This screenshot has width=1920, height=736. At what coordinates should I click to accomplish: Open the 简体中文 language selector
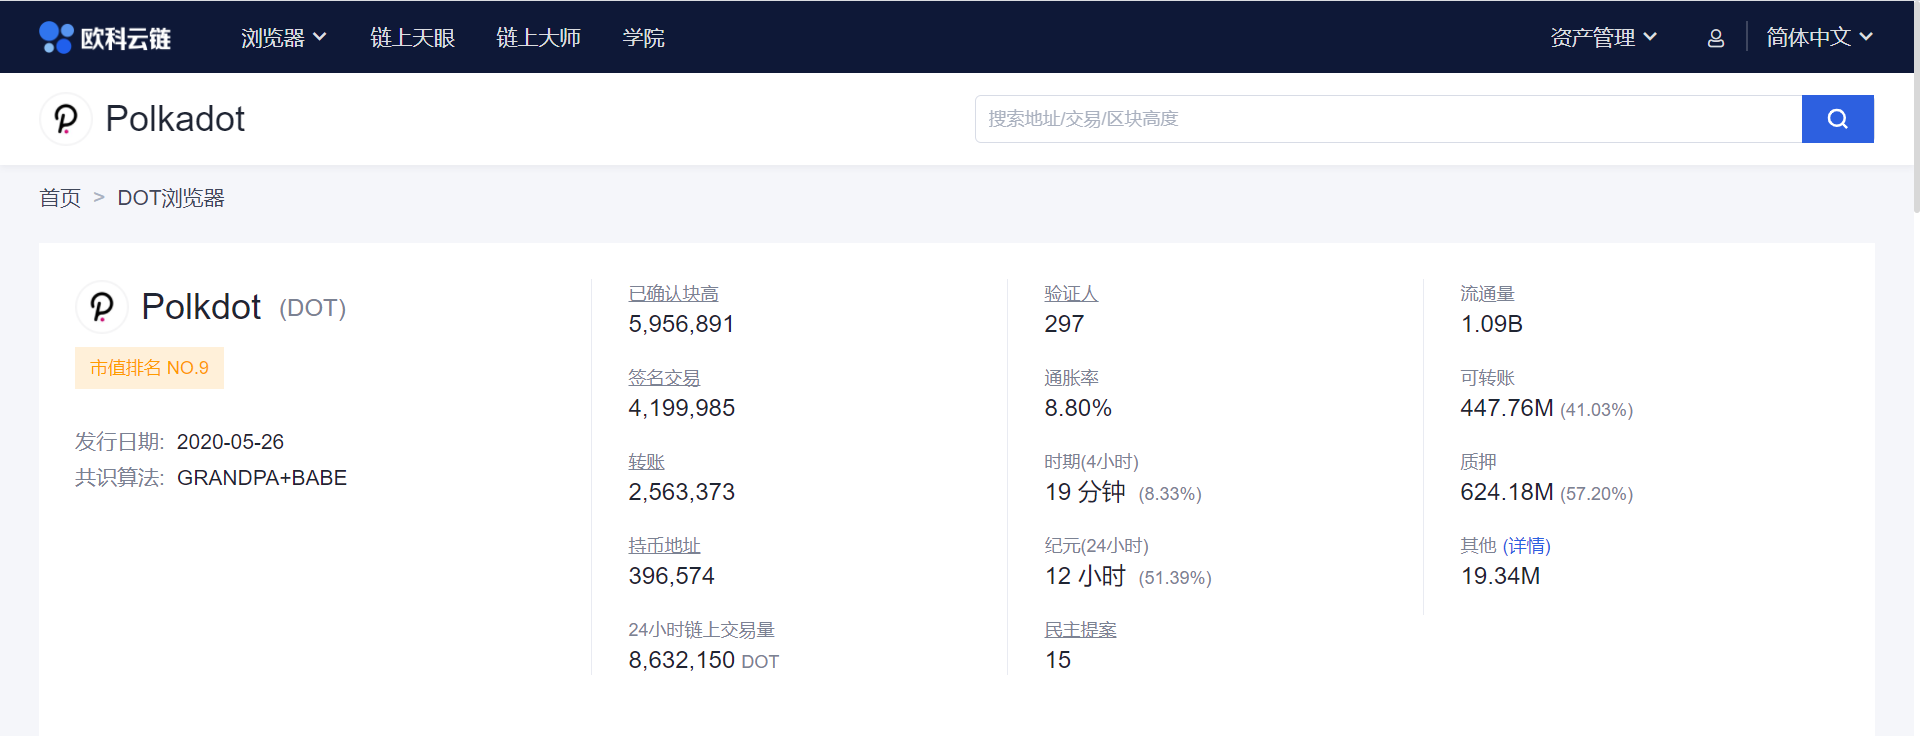(1818, 38)
